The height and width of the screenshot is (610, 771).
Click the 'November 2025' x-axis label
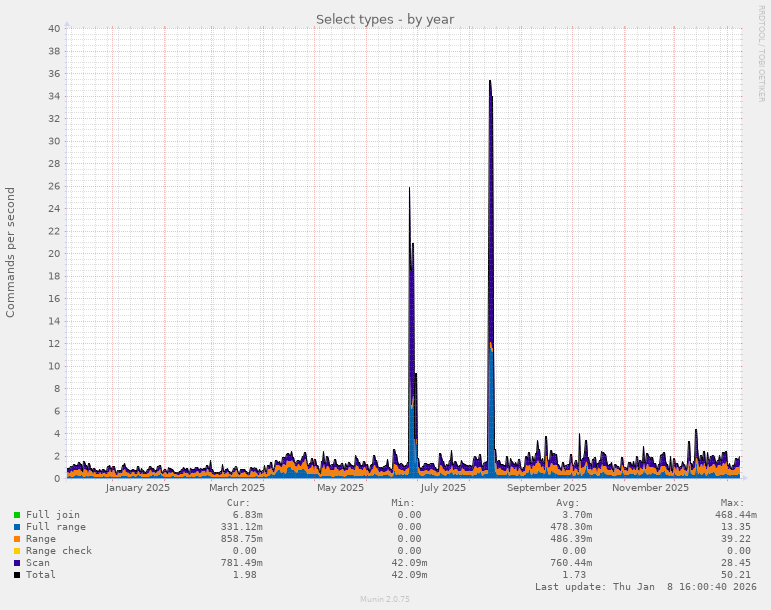point(650,488)
